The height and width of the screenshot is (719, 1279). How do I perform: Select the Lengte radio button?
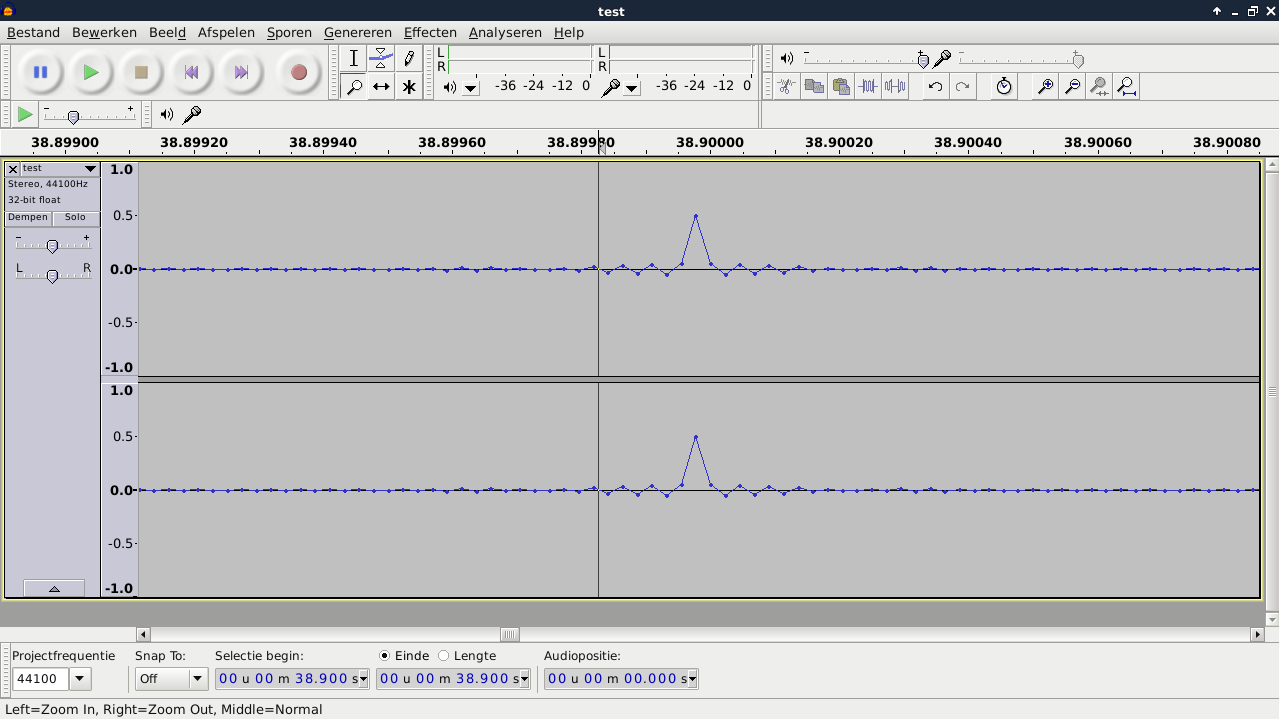pyautogui.click(x=444, y=656)
